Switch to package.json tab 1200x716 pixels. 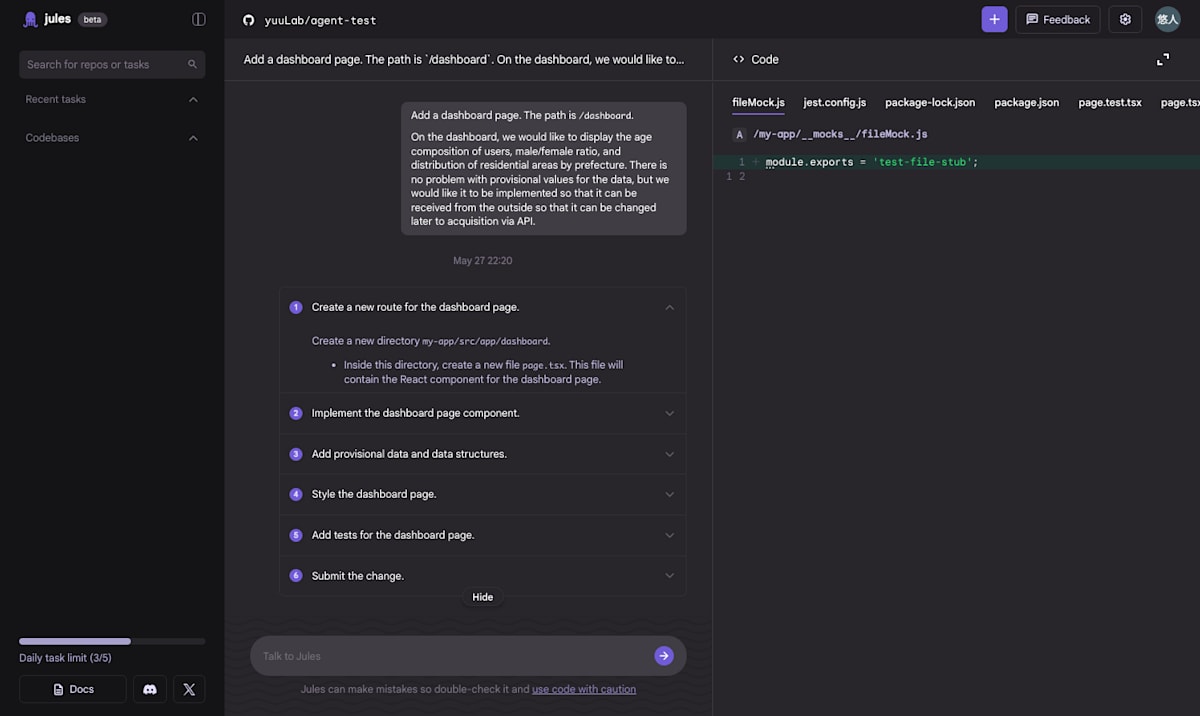(x=1027, y=102)
